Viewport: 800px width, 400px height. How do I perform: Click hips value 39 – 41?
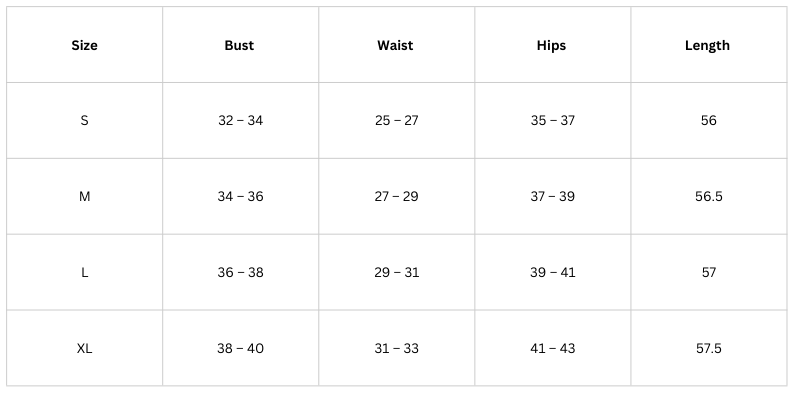click(552, 272)
